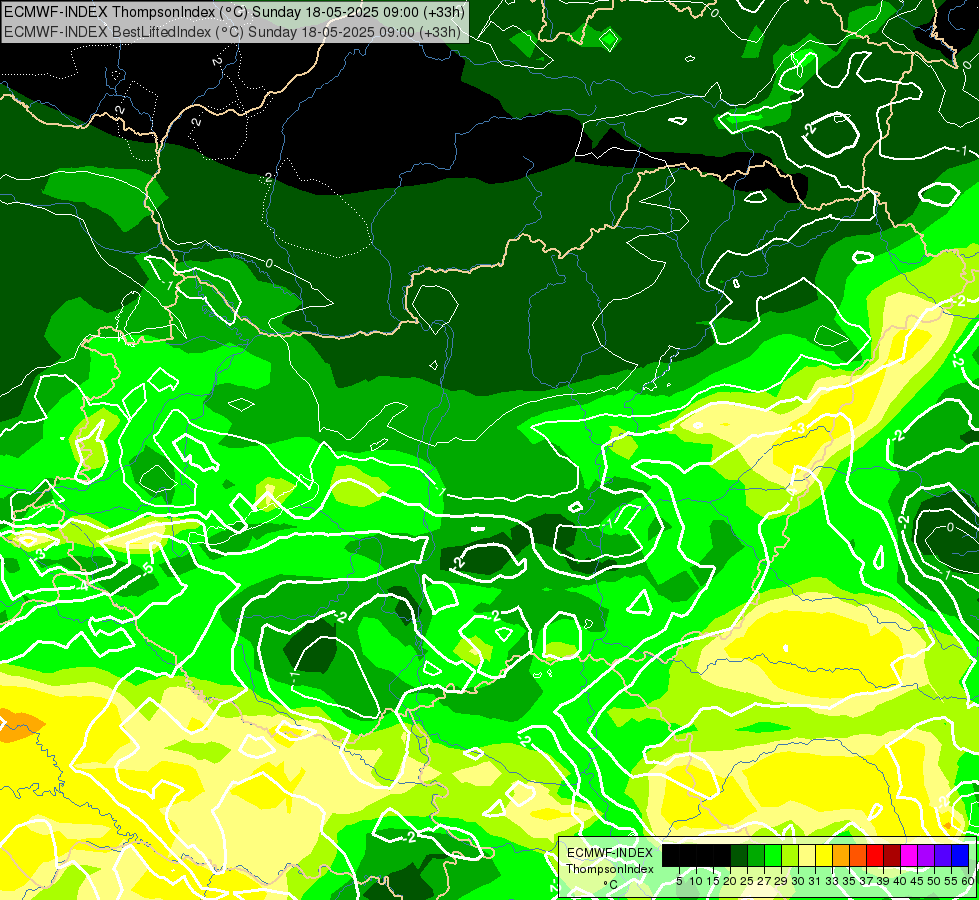Pick the yellow-green legend swatch (29-30)
Viewport: 979px width, 900px height.
click(790, 856)
